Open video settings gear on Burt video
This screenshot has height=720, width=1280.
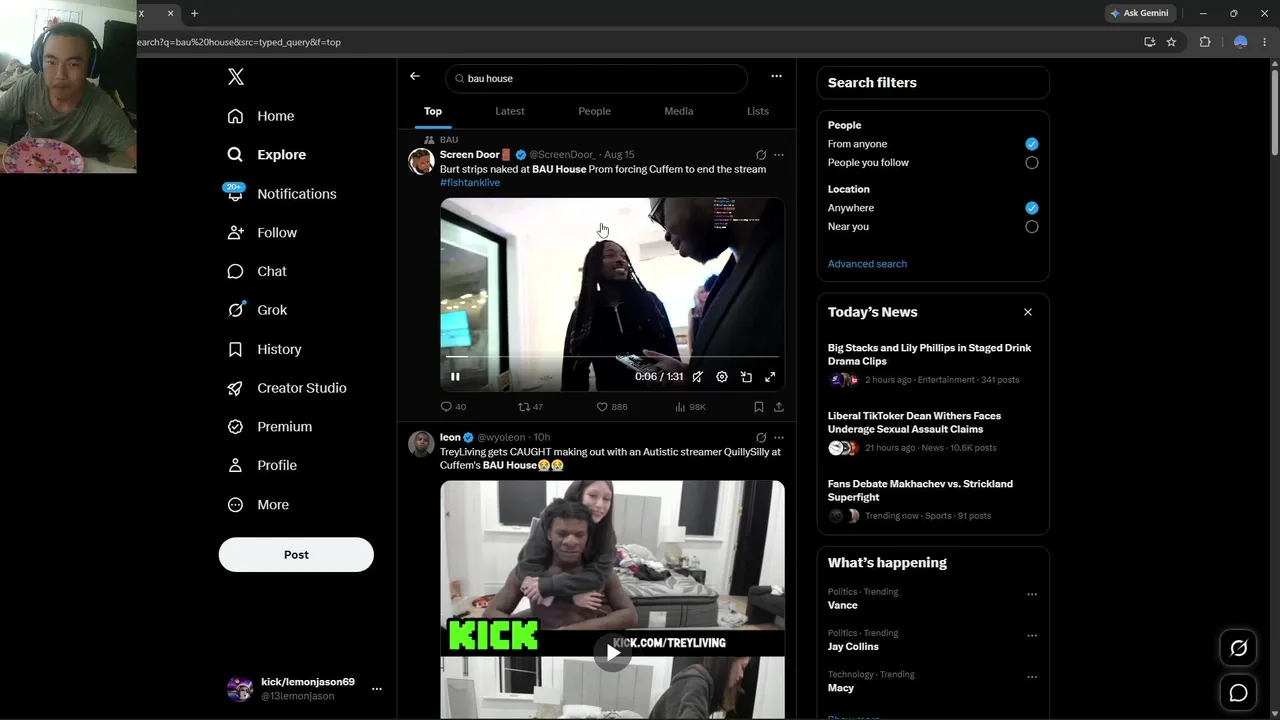(722, 377)
